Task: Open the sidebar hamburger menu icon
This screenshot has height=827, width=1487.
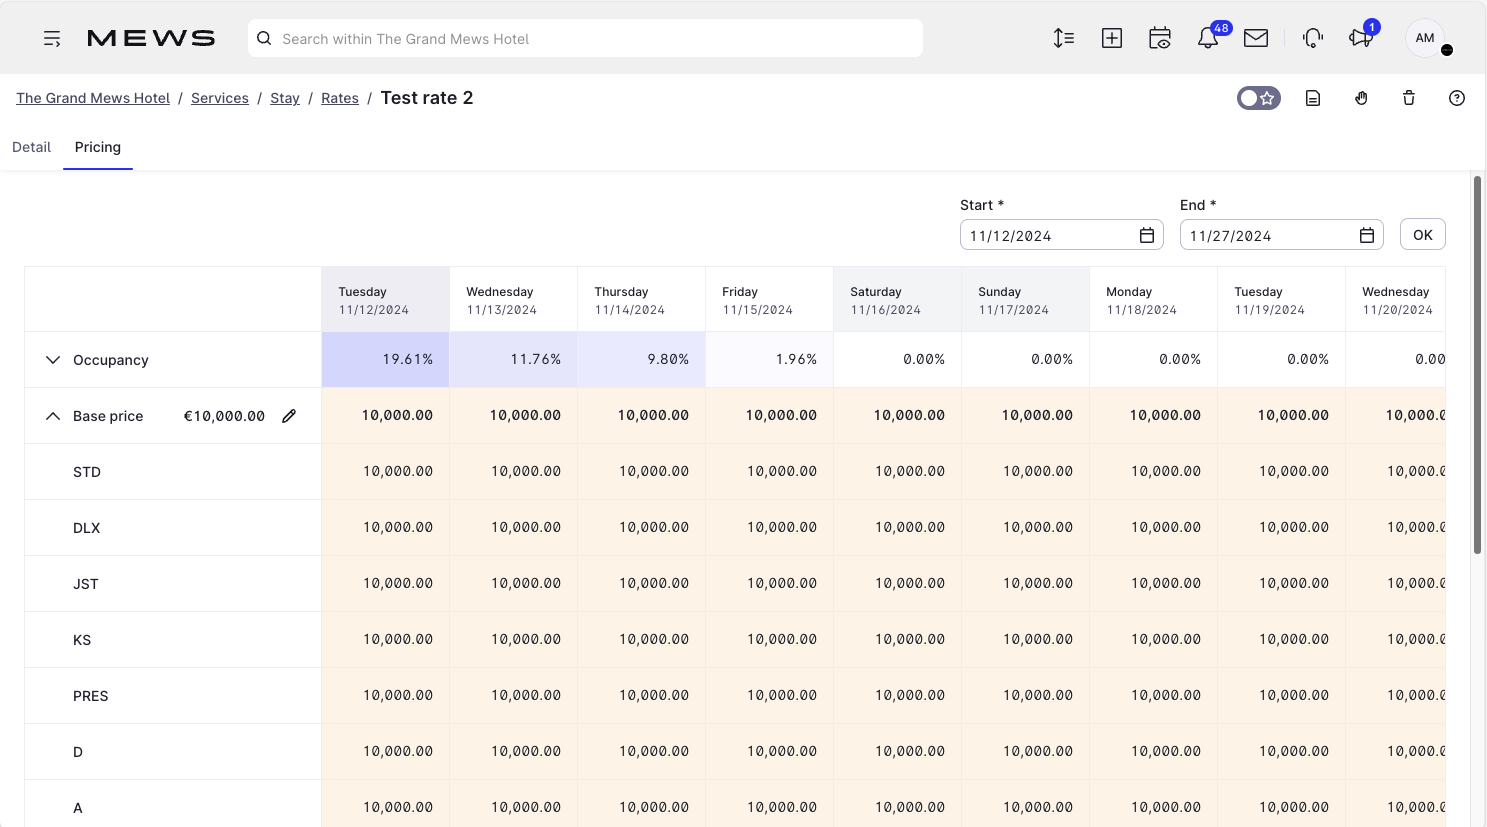Action: (51, 38)
